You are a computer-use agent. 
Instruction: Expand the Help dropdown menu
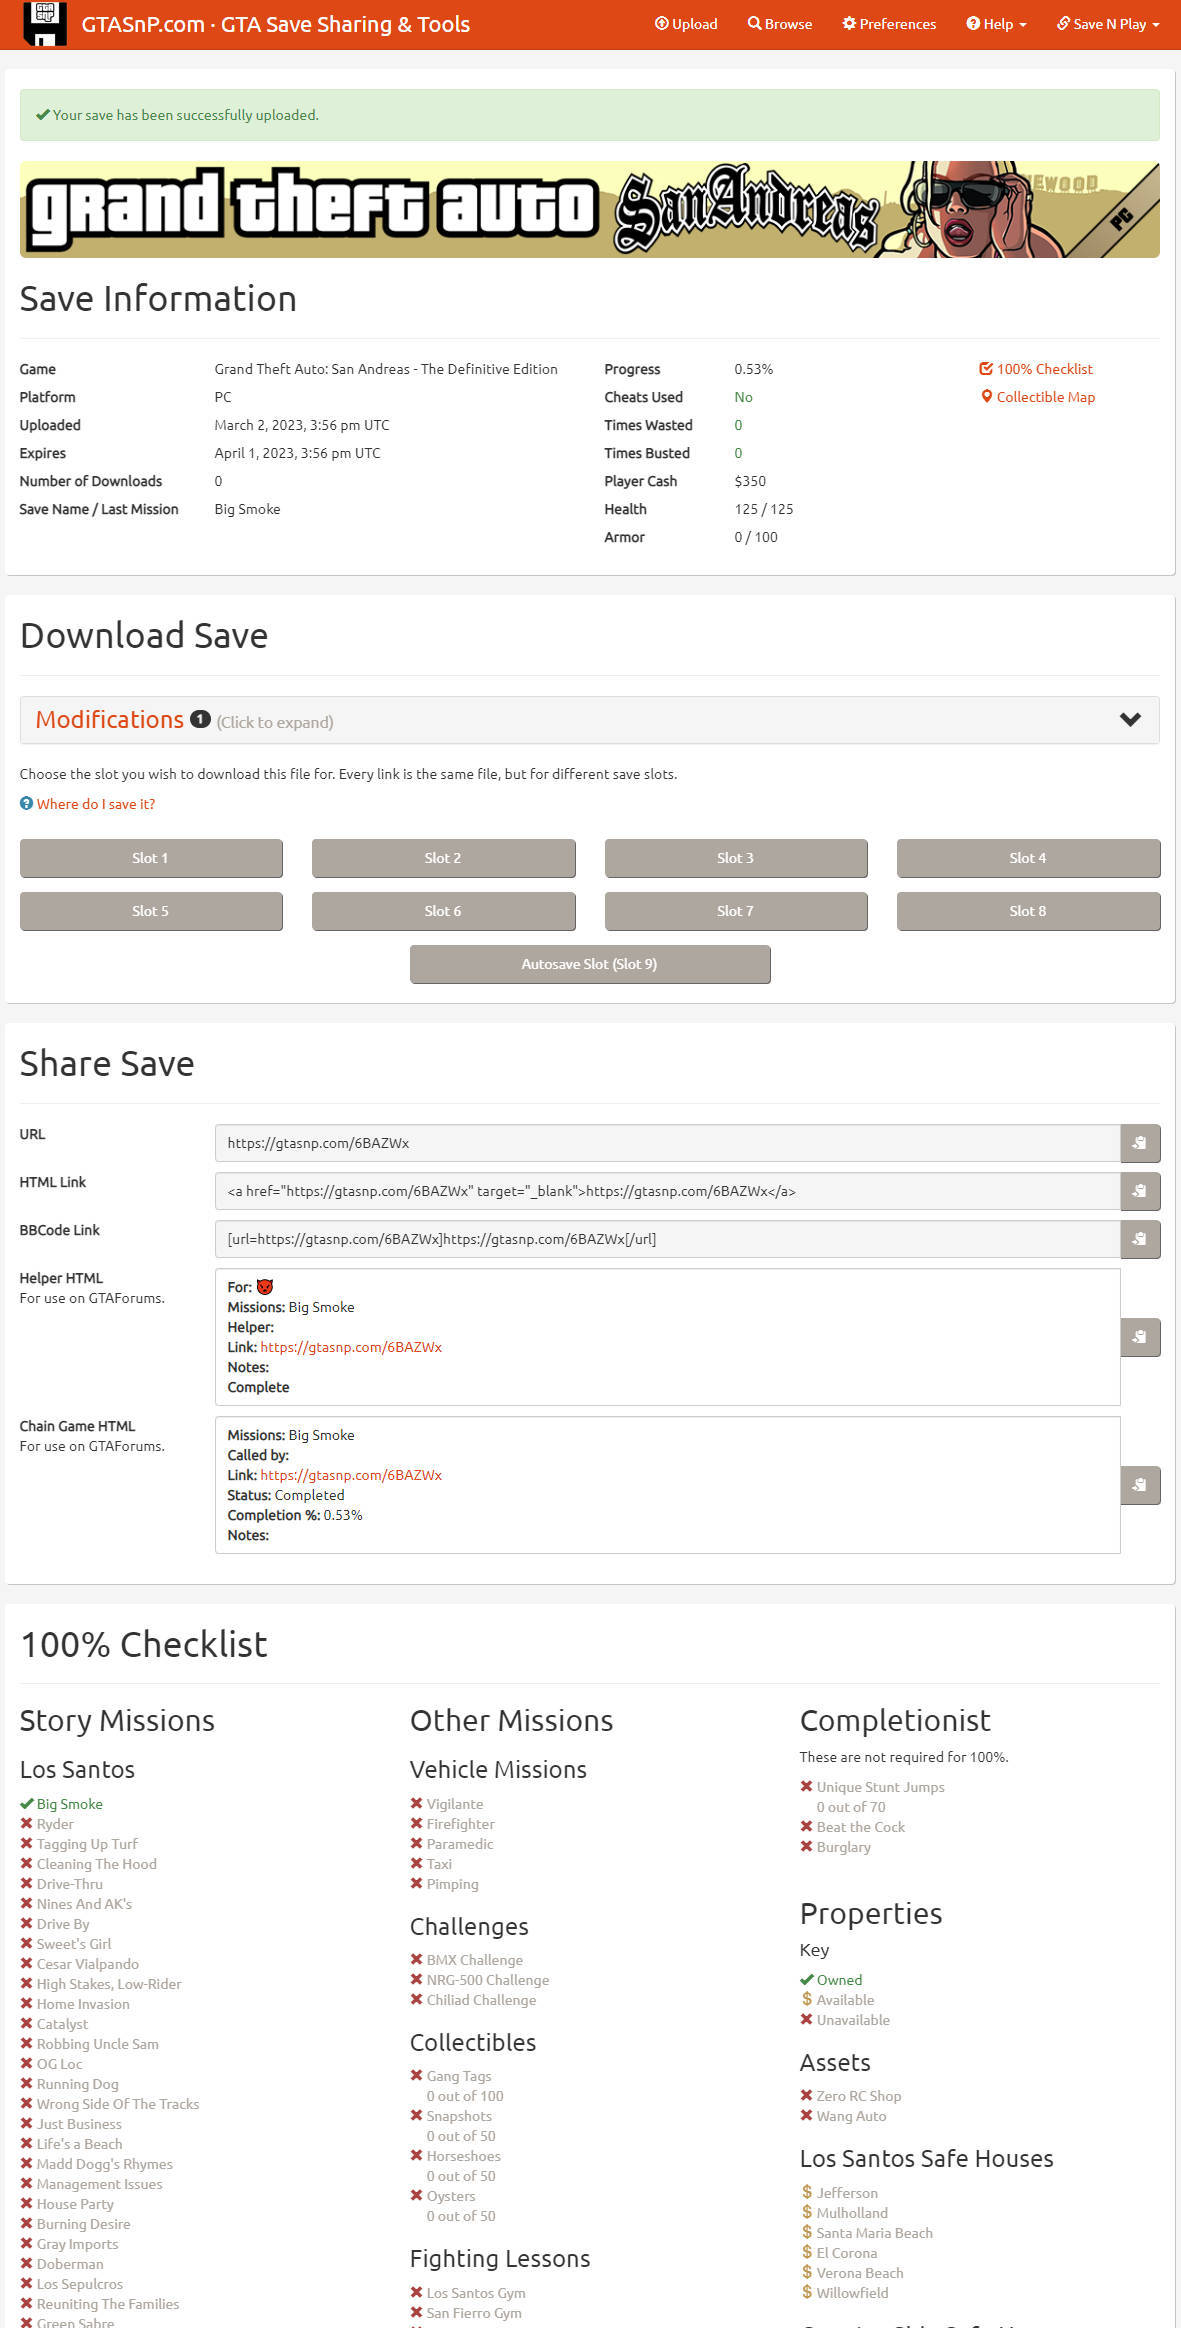996,24
